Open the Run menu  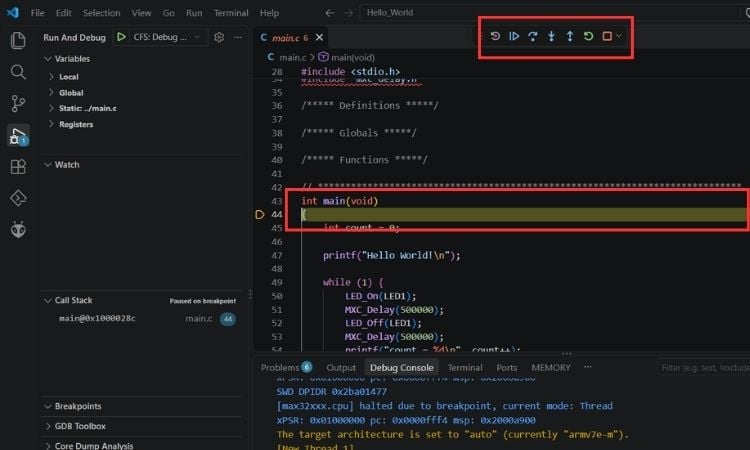pyautogui.click(x=194, y=13)
